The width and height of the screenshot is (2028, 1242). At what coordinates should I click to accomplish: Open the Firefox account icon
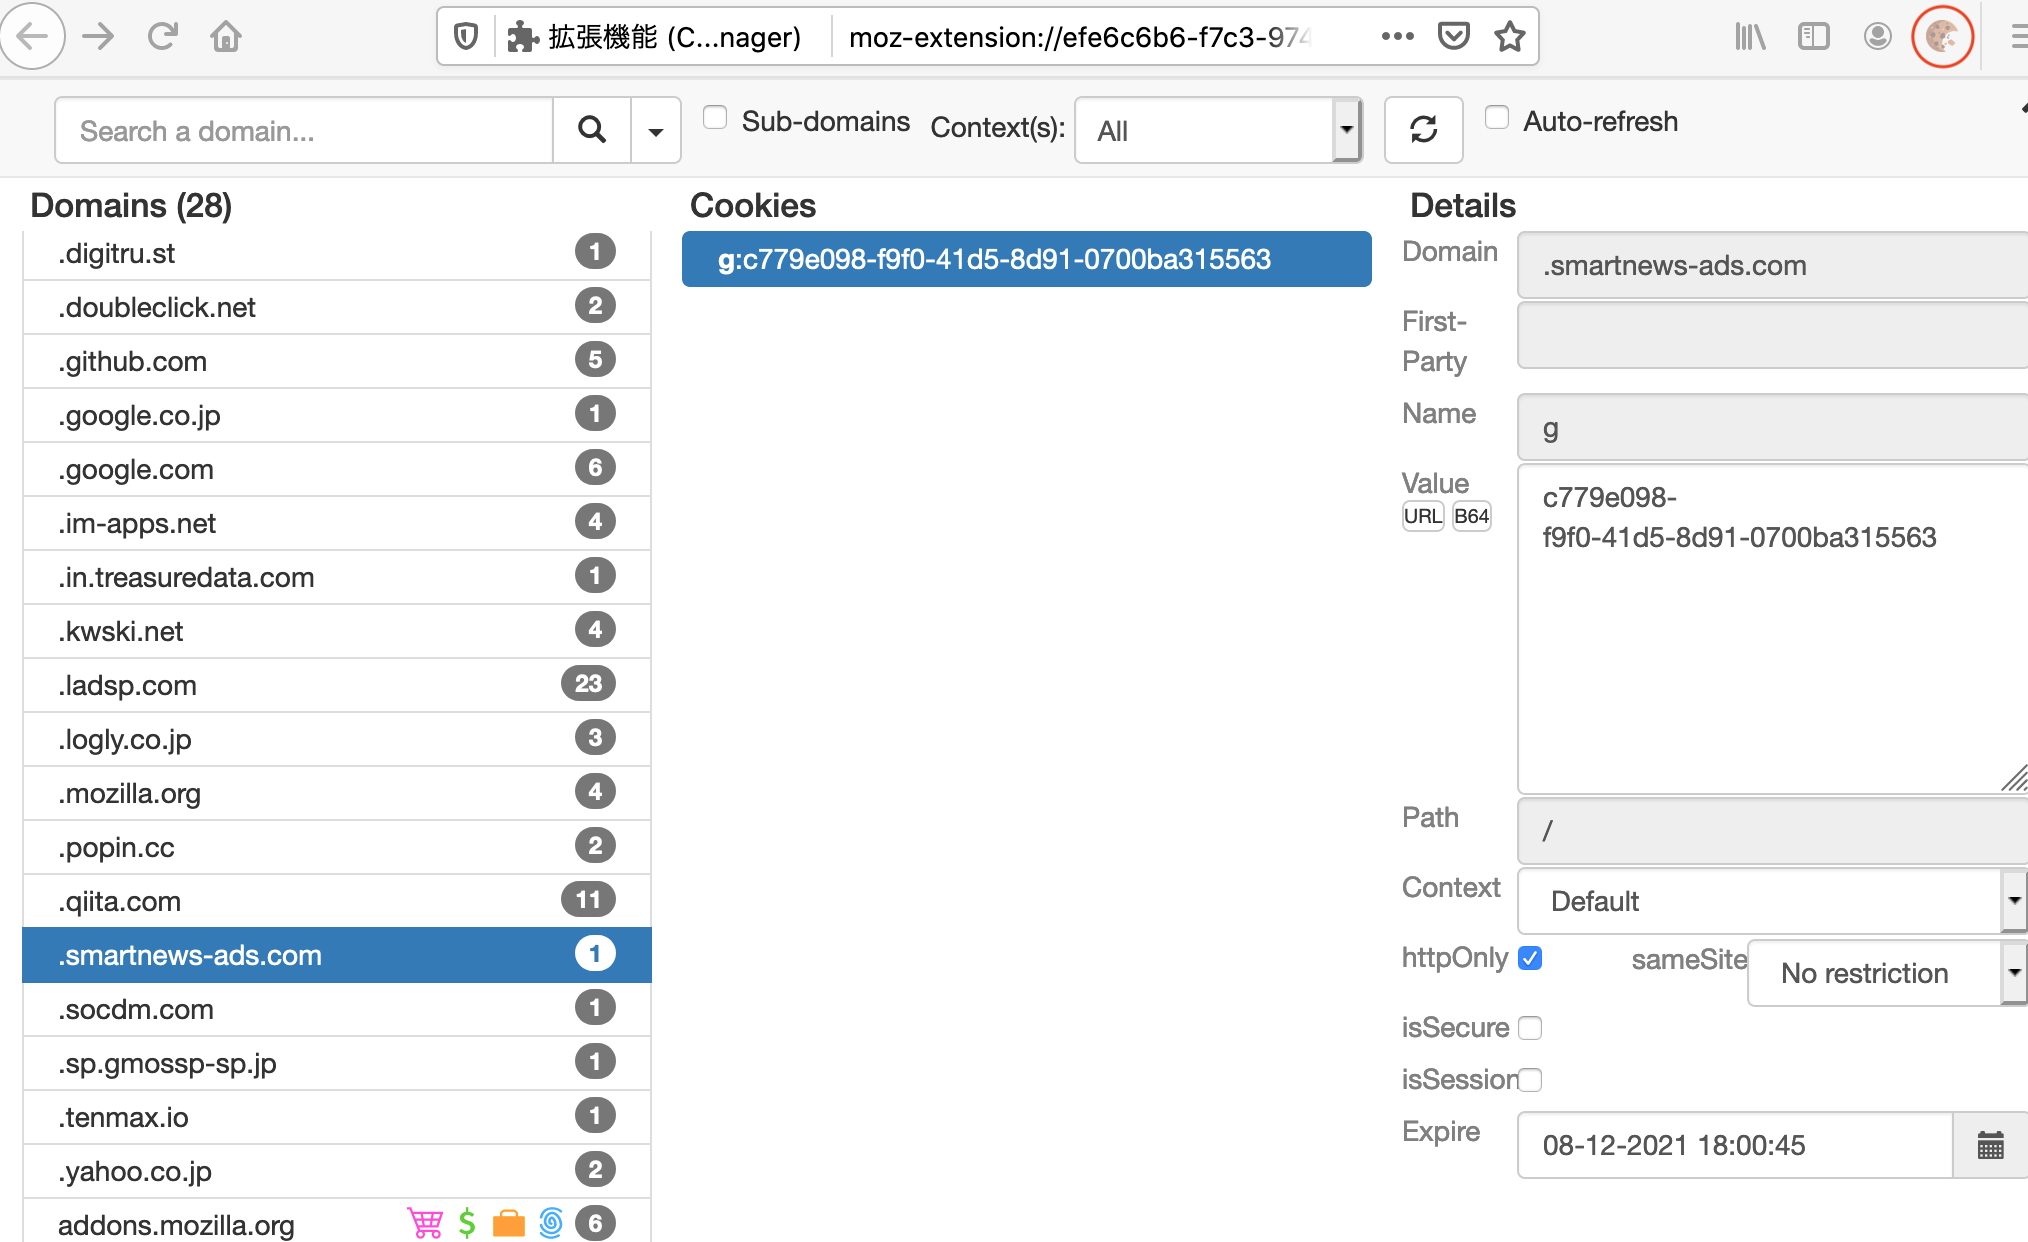tap(1878, 37)
